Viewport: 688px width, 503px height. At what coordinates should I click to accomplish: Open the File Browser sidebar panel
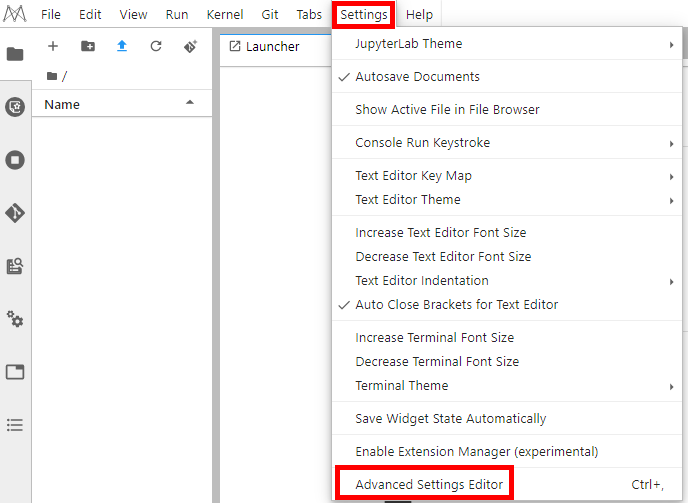(x=15, y=54)
